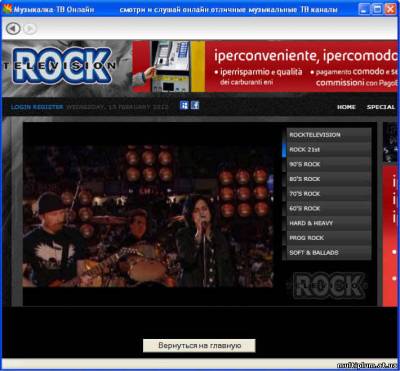Click the app icon in title bar
Viewport: 400px width, 371px height.
pos(7,9)
